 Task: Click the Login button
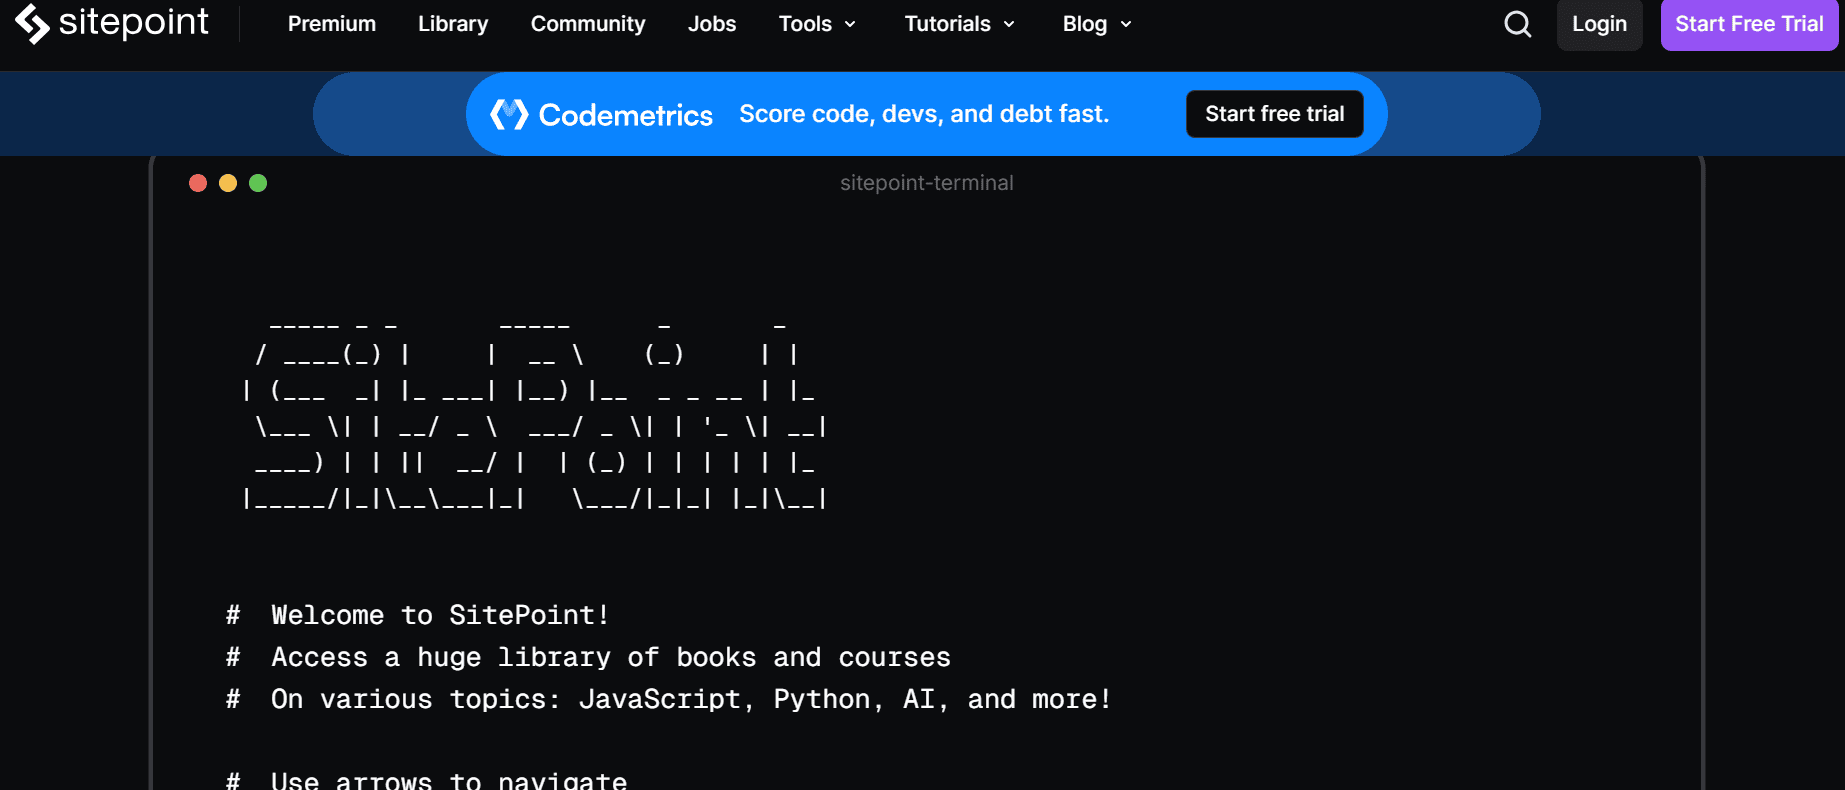coord(1599,24)
